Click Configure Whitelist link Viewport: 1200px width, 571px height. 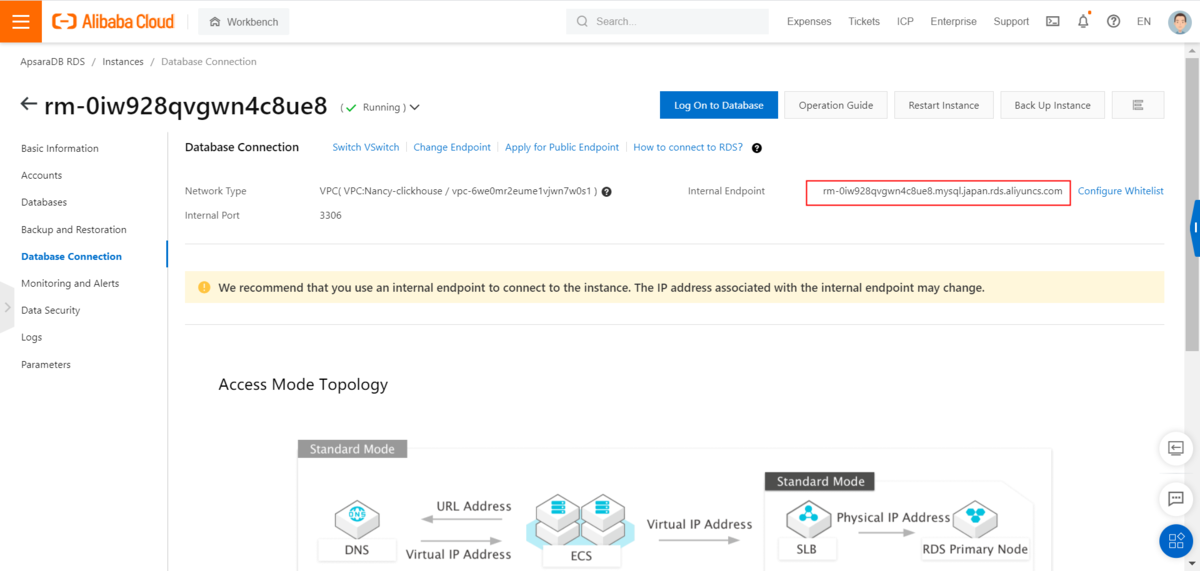1120,190
